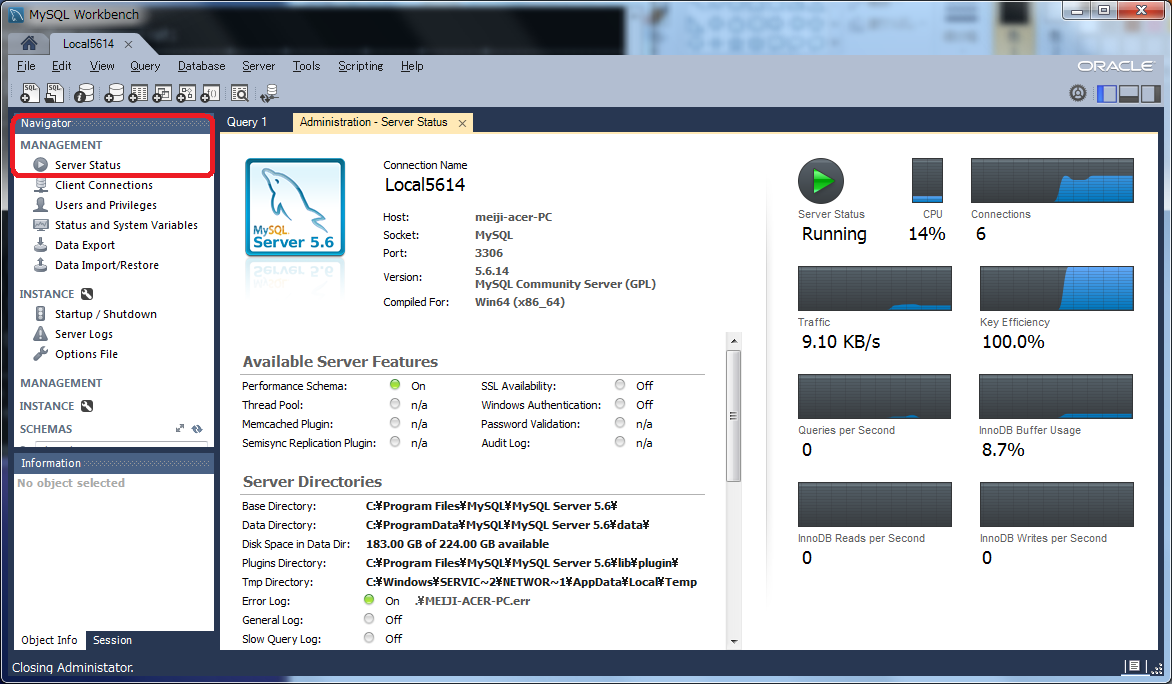Close the Local5614 connection tab
The image size is (1172, 684).
129,44
